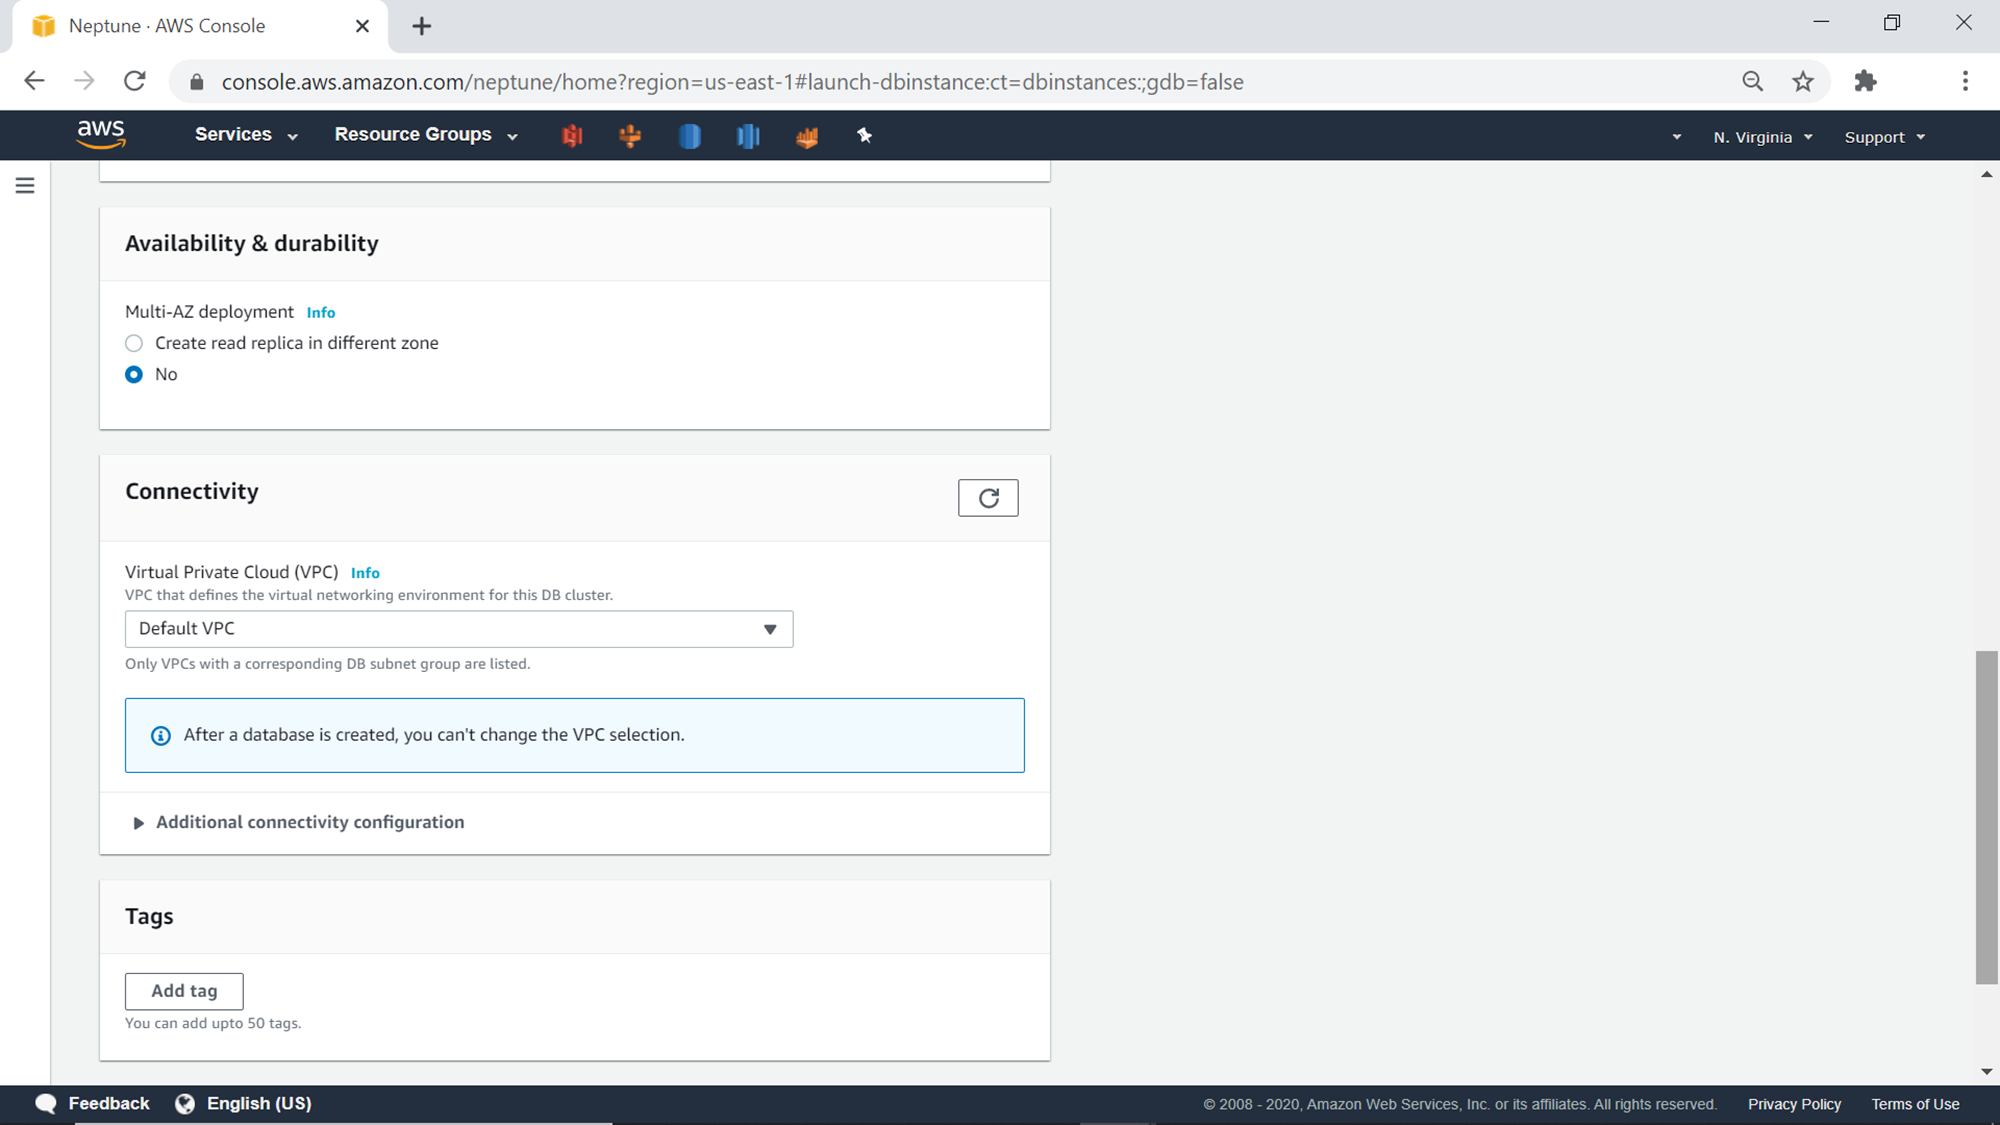Click the Add tag button
The image size is (2000, 1125).
[x=184, y=991]
